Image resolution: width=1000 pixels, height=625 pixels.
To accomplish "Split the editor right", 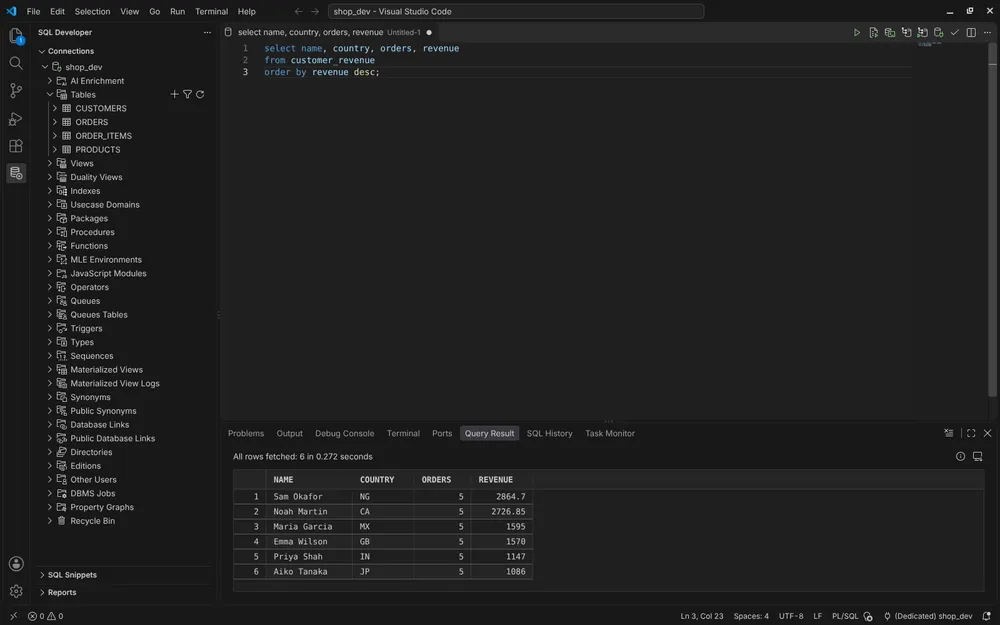I will tap(971, 33).
